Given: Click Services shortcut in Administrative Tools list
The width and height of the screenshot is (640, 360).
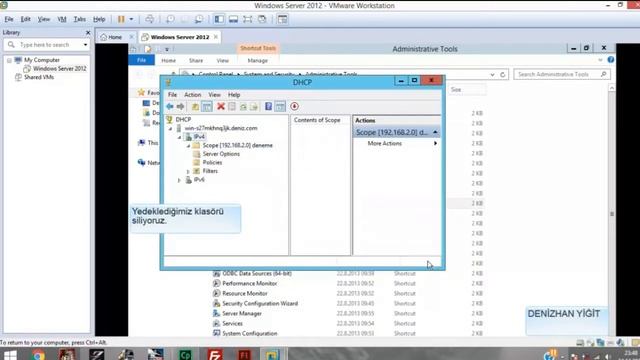Looking at the screenshot, I should pyautogui.click(x=232, y=324).
